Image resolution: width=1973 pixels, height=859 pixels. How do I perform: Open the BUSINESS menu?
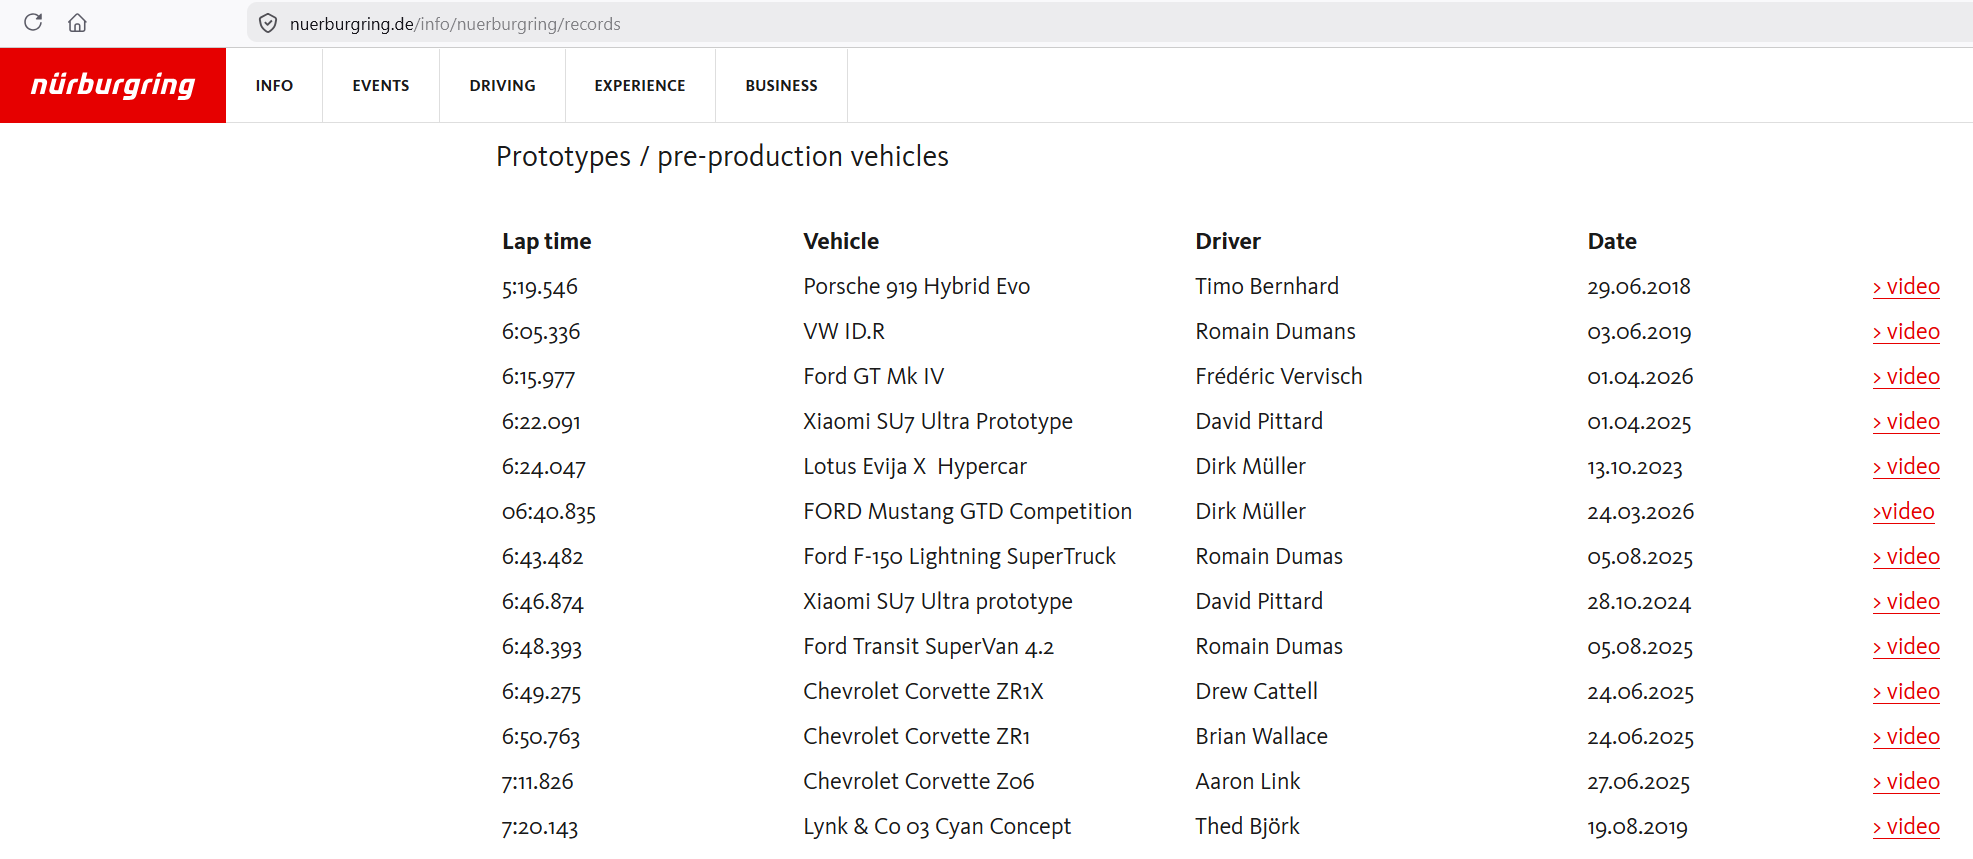781,86
